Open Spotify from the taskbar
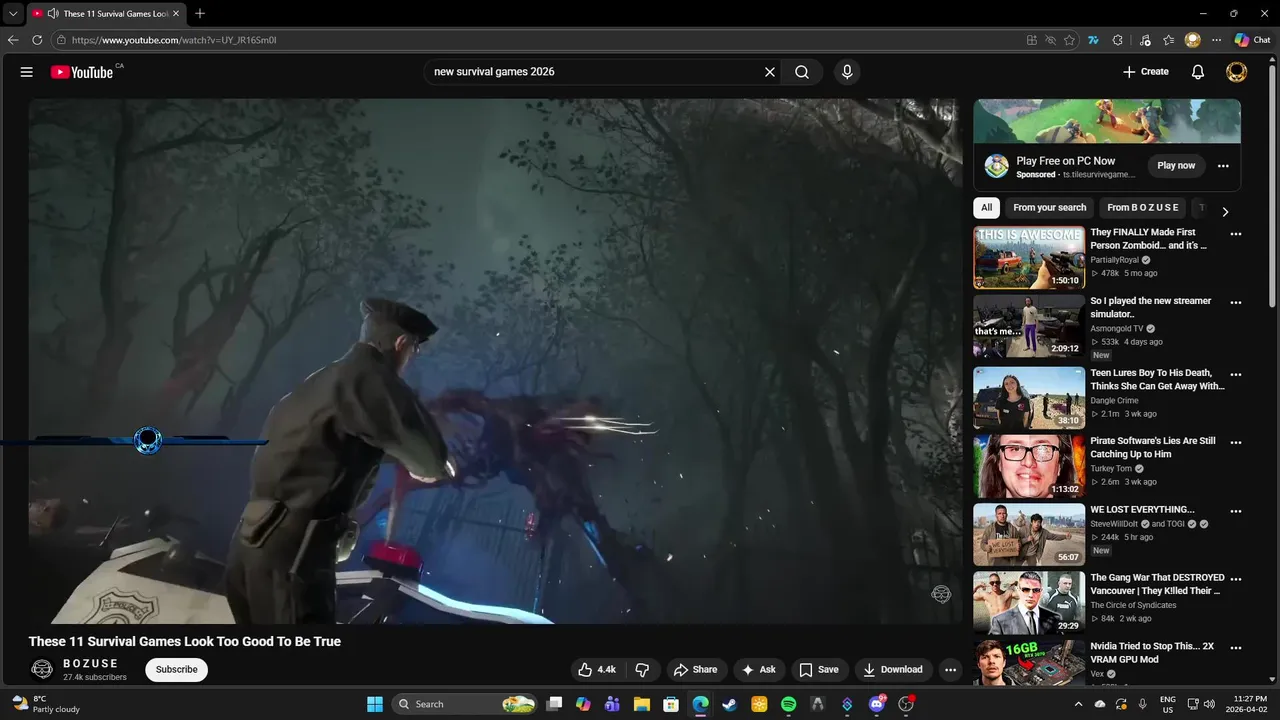This screenshot has height=720, width=1280. (x=788, y=704)
